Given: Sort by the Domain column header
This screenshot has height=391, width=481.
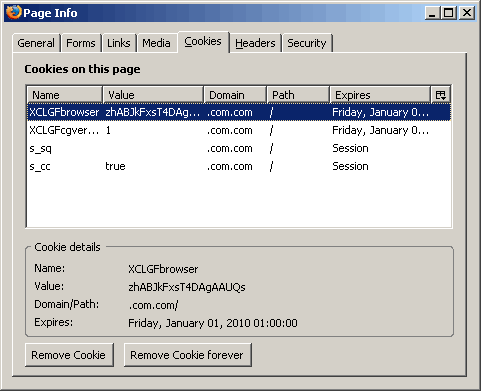Looking at the screenshot, I should pos(235,95).
